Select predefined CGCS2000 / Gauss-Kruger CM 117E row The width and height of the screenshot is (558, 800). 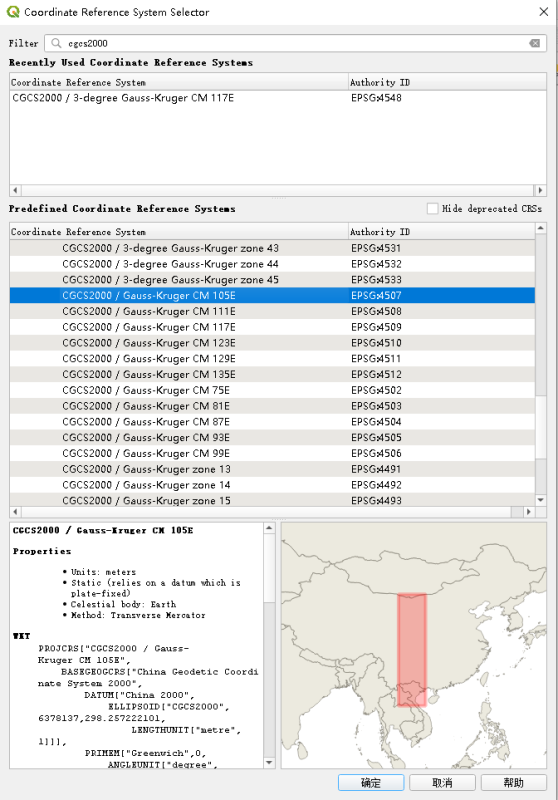coord(272,327)
